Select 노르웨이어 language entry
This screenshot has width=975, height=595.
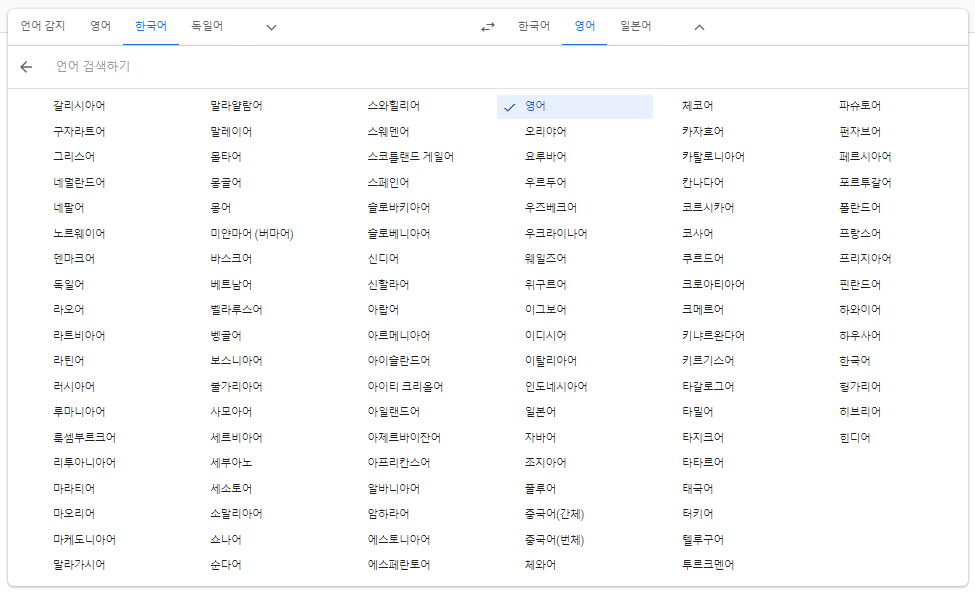point(79,234)
